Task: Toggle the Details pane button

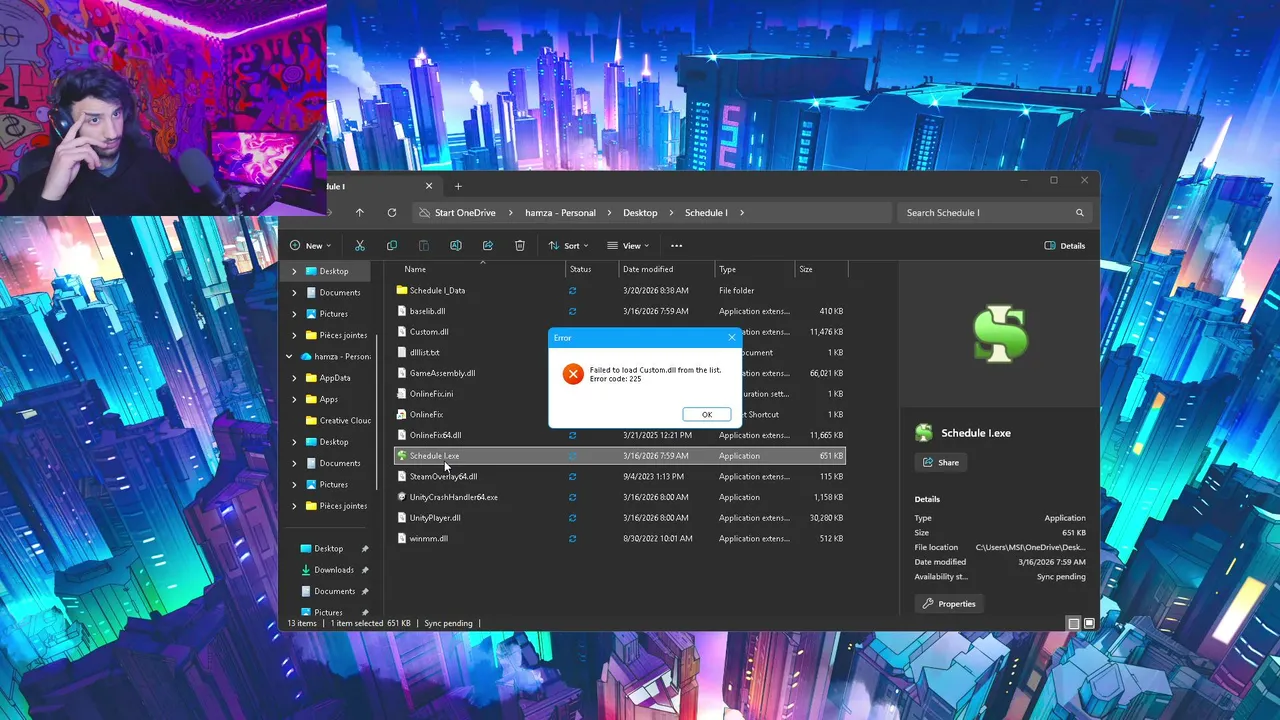Action: [1065, 245]
